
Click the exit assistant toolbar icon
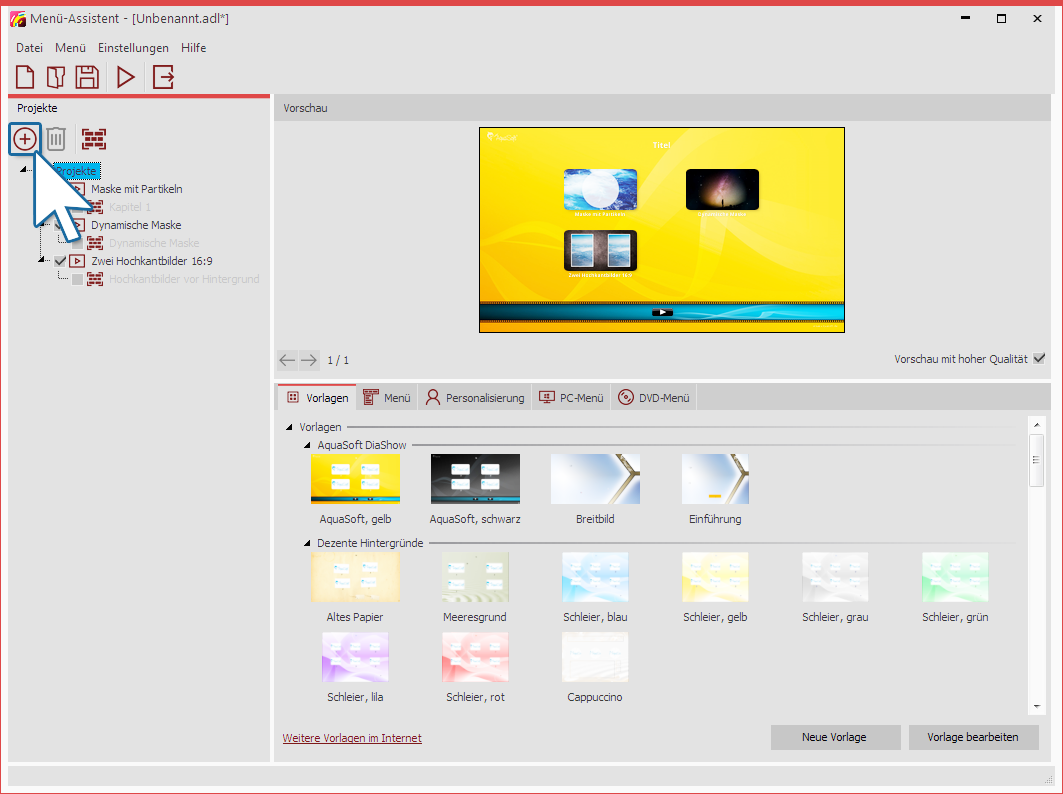[x=163, y=77]
